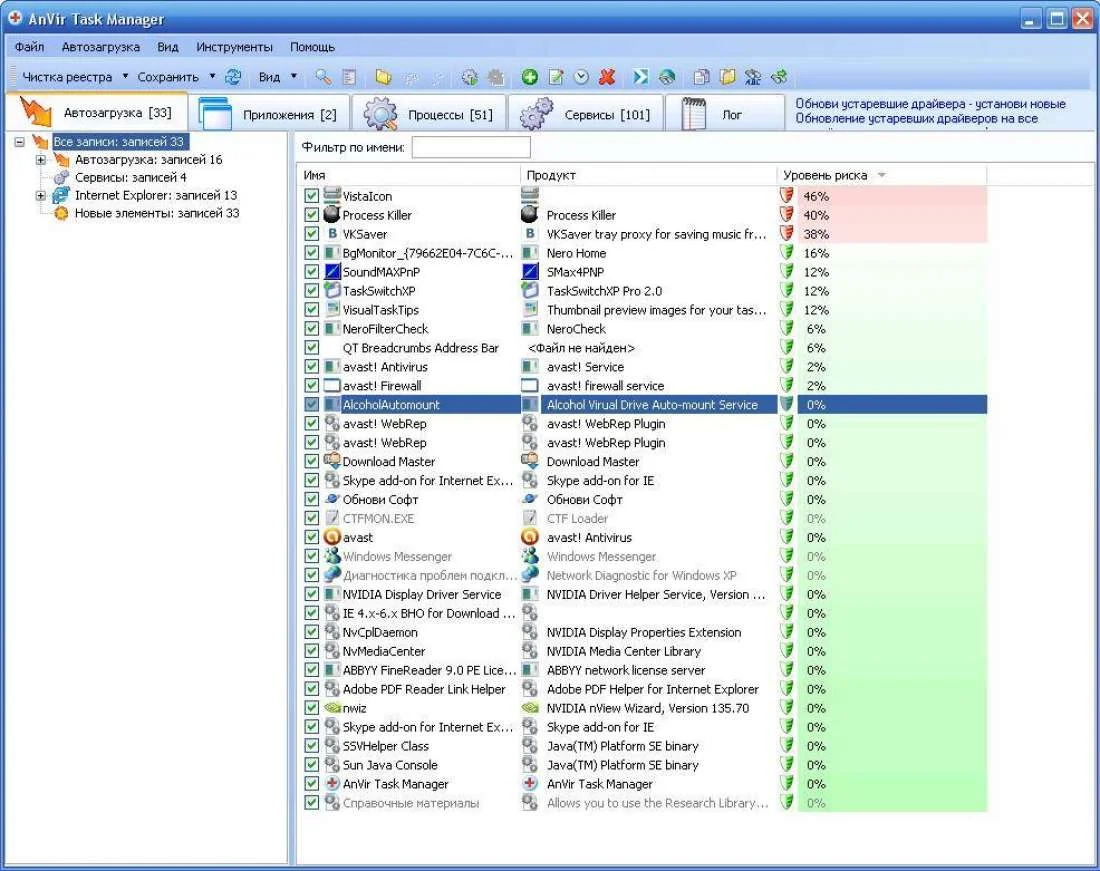
Task: Expand the Internet Explorer tree node
Action: [41, 196]
